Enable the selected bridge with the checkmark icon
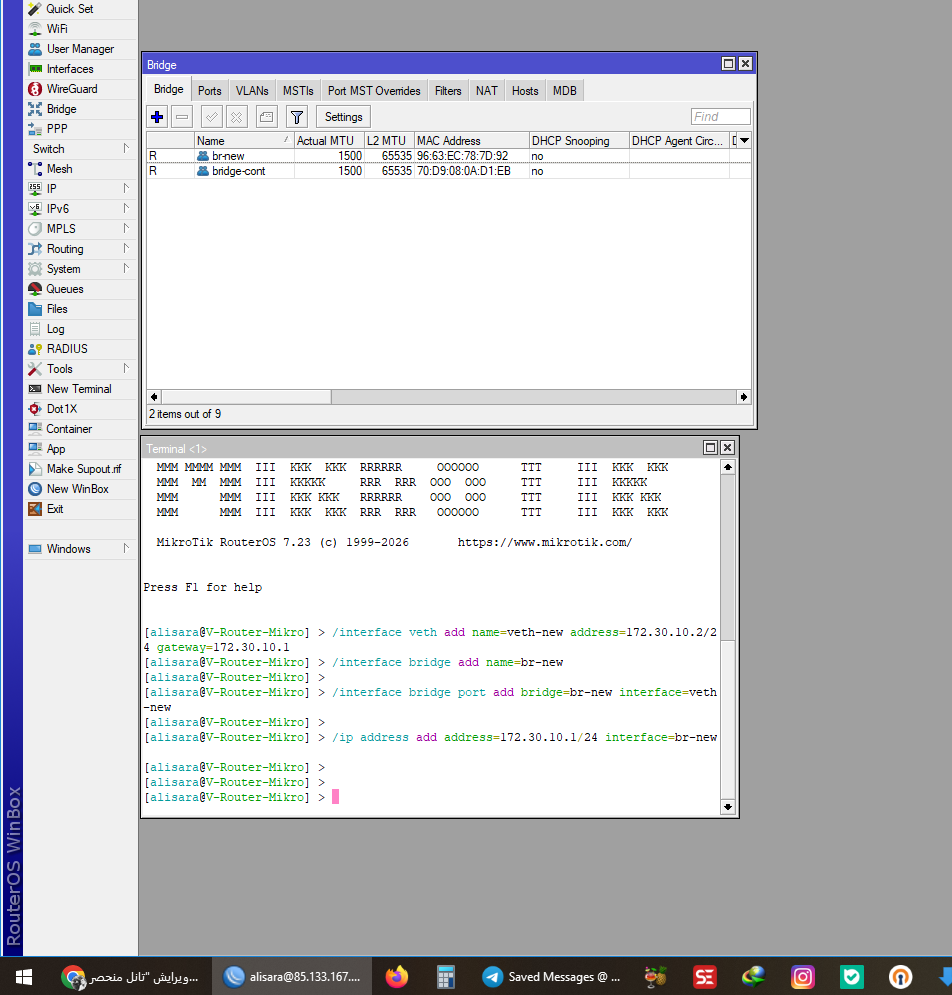This screenshot has width=952, height=995. click(x=212, y=117)
